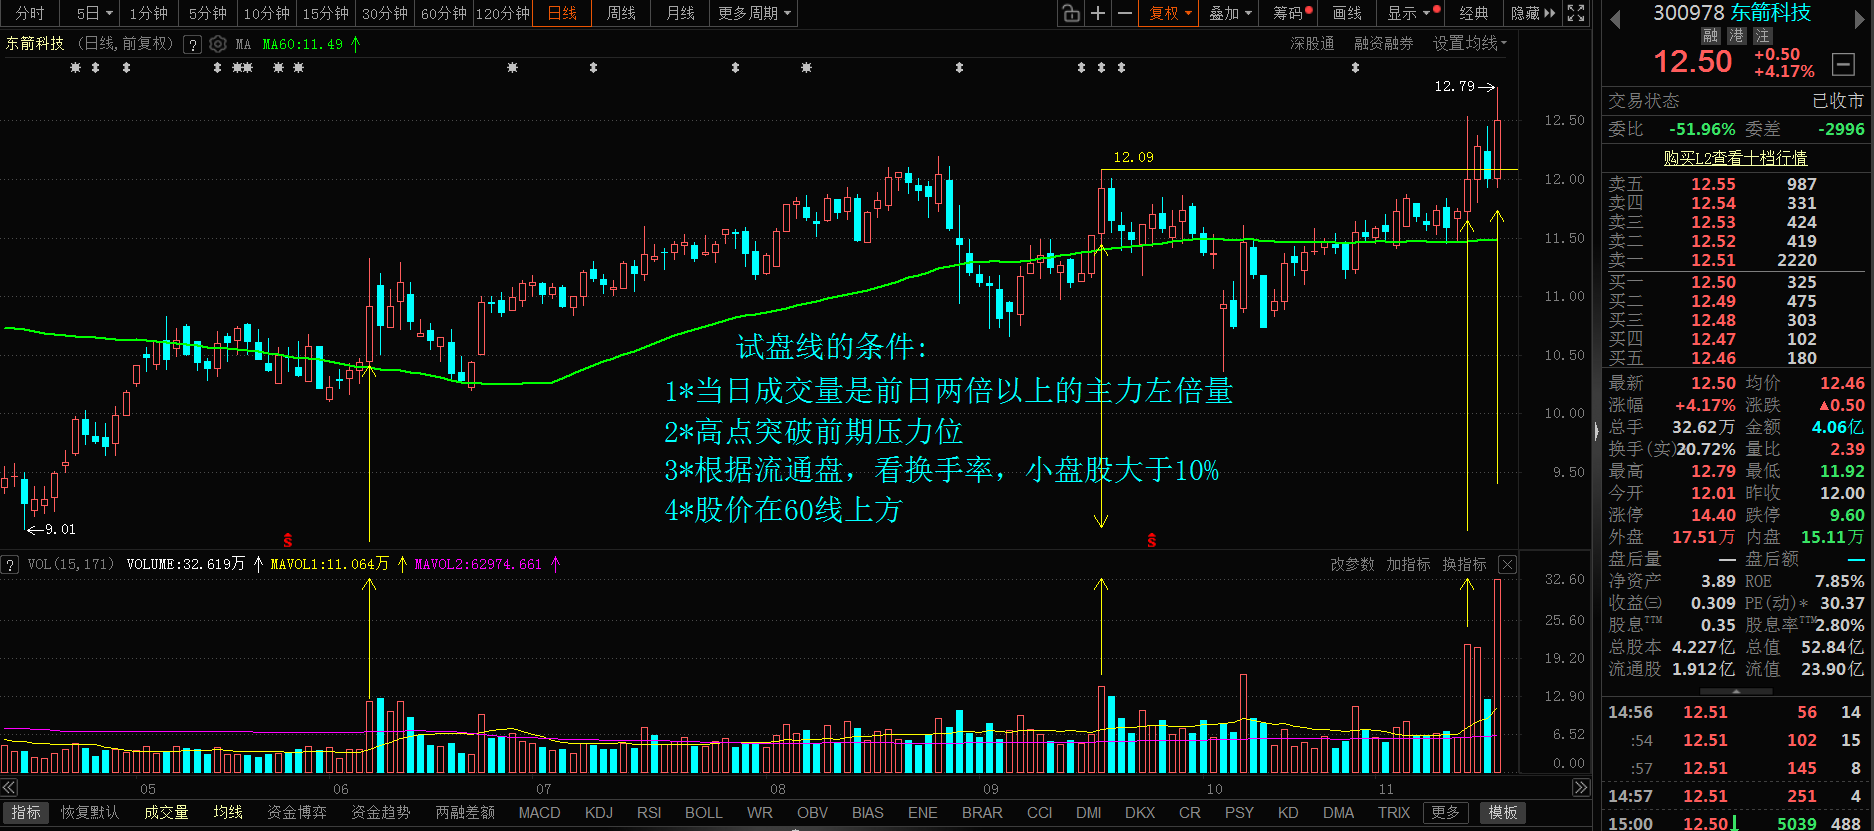Image resolution: width=1874 pixels, height=831 pixels.
Task: Open 更多 more indicators button
Action: click(x=1445, y=812)
